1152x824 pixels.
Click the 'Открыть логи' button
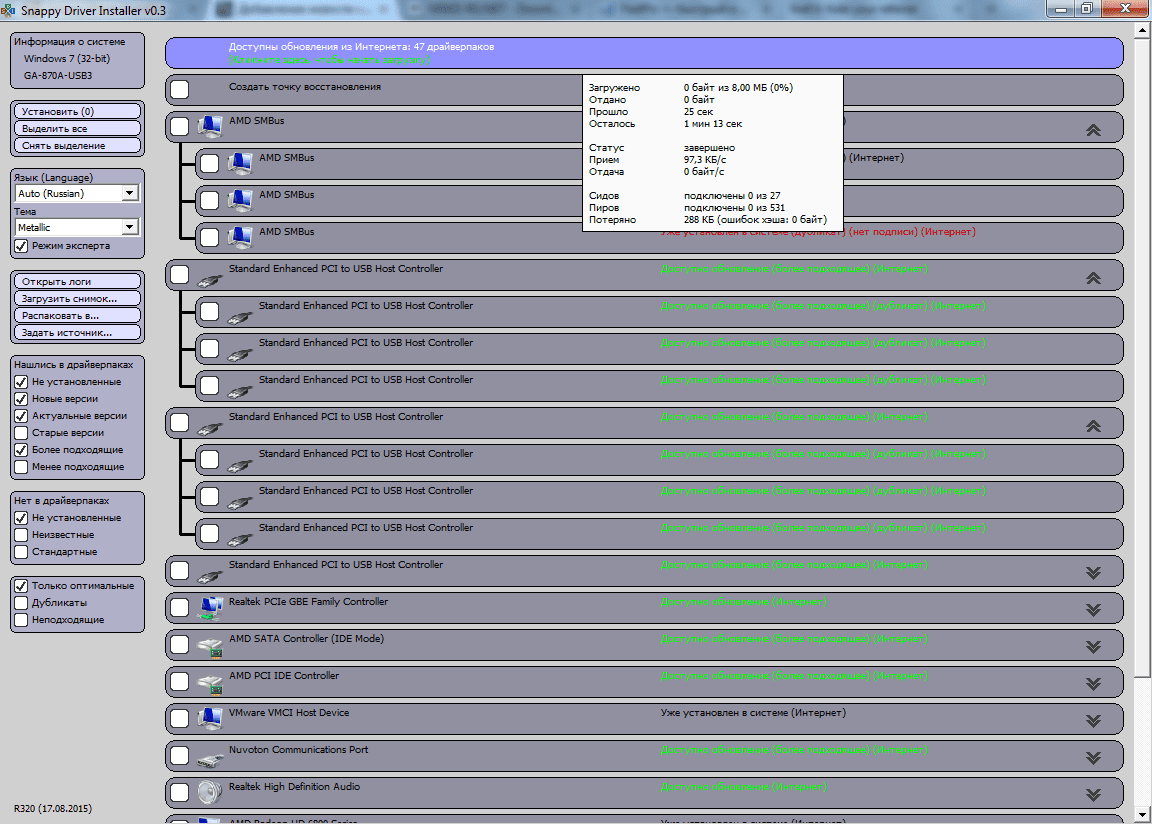coord(77,281)
